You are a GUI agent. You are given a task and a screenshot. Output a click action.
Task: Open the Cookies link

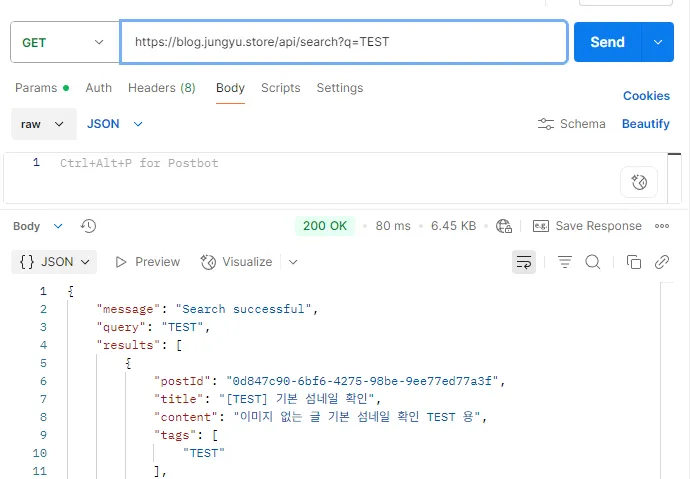pos(646,96)
